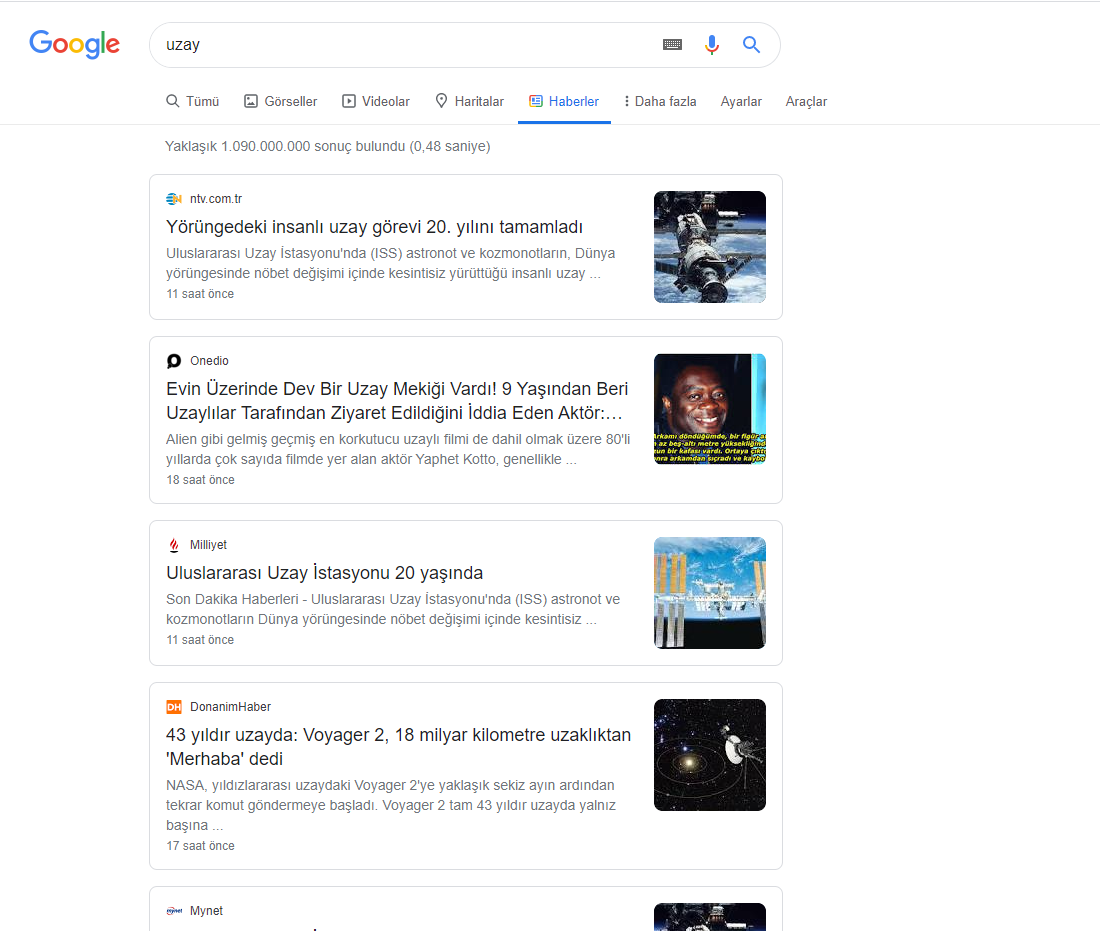Switch to the Videolar tab
Screen dimensions: 1100x931
tap(375, 102)
